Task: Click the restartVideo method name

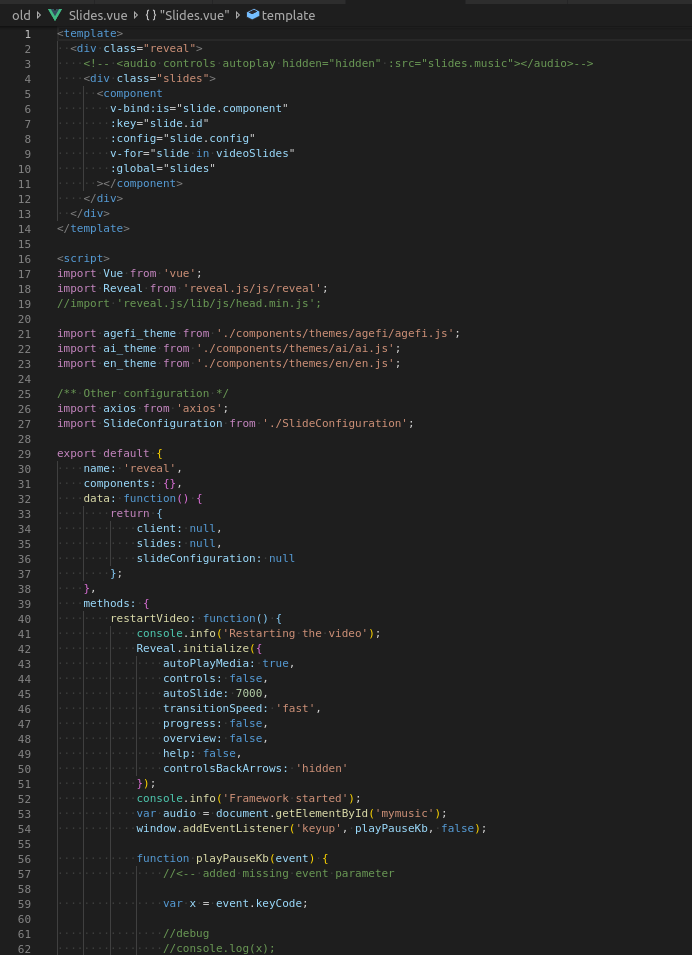Action: [x=149, y=618]
